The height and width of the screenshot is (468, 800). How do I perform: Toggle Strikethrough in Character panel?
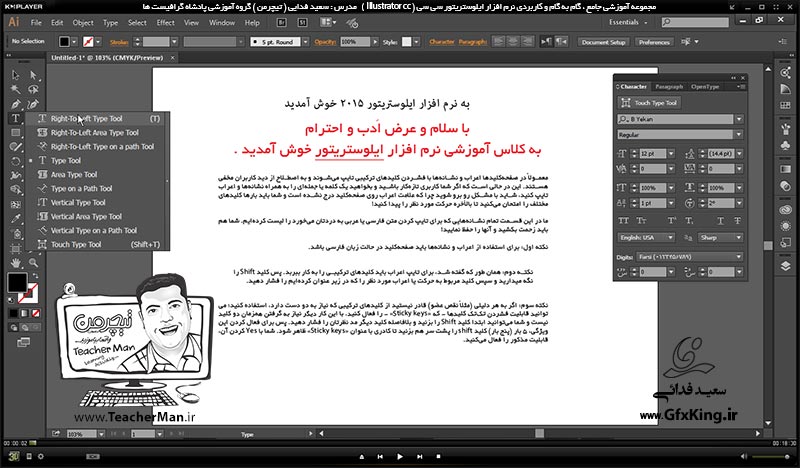pyautogui.click(x=737, y=220)
